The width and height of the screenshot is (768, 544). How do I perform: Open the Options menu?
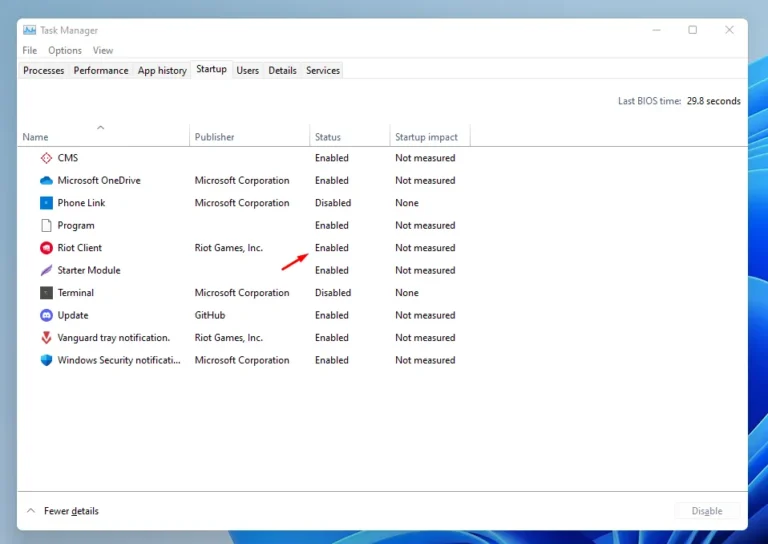click(x=65, y=50)
